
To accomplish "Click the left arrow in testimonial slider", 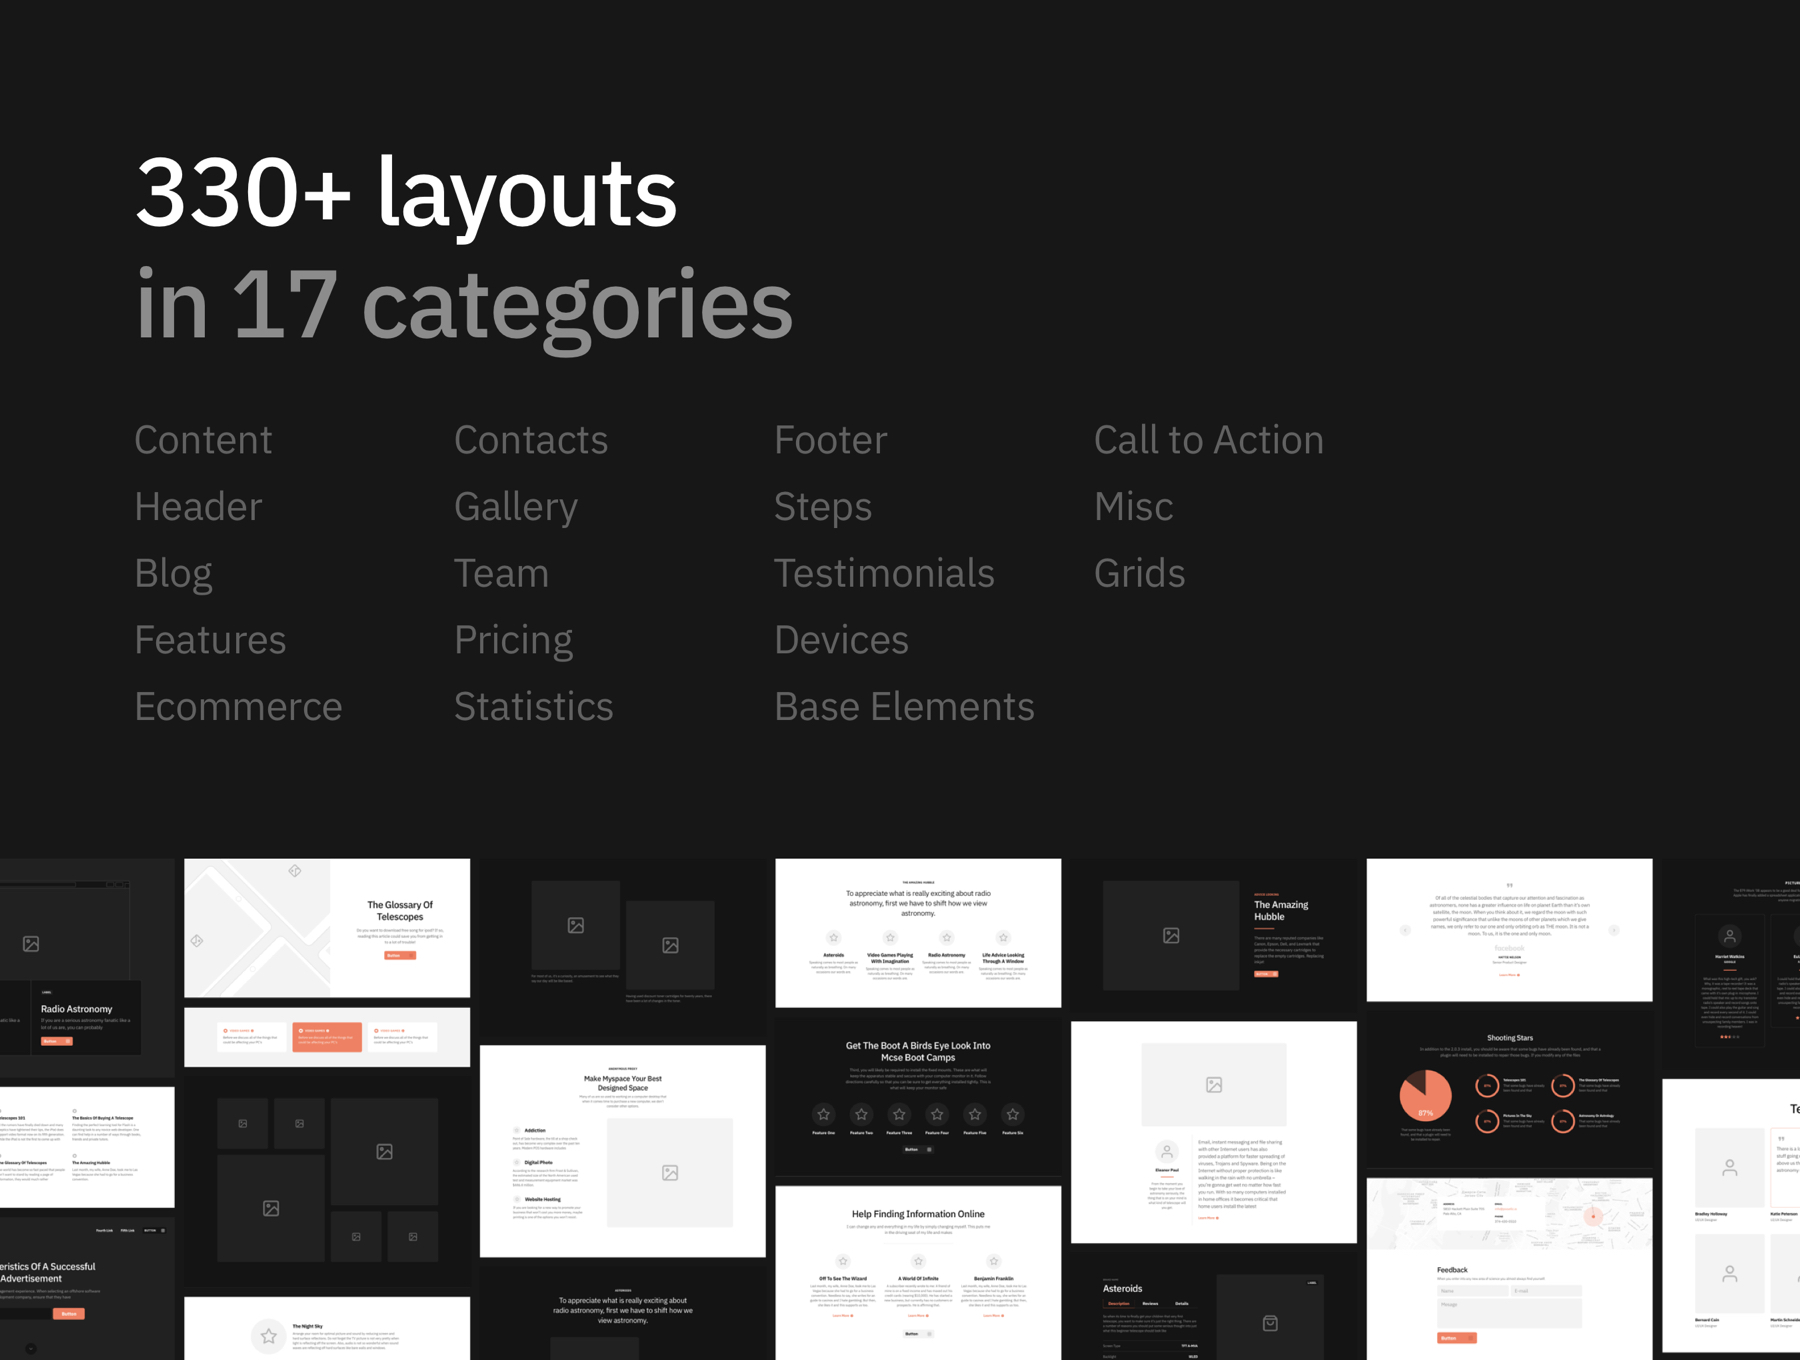I will point(1405,930).
